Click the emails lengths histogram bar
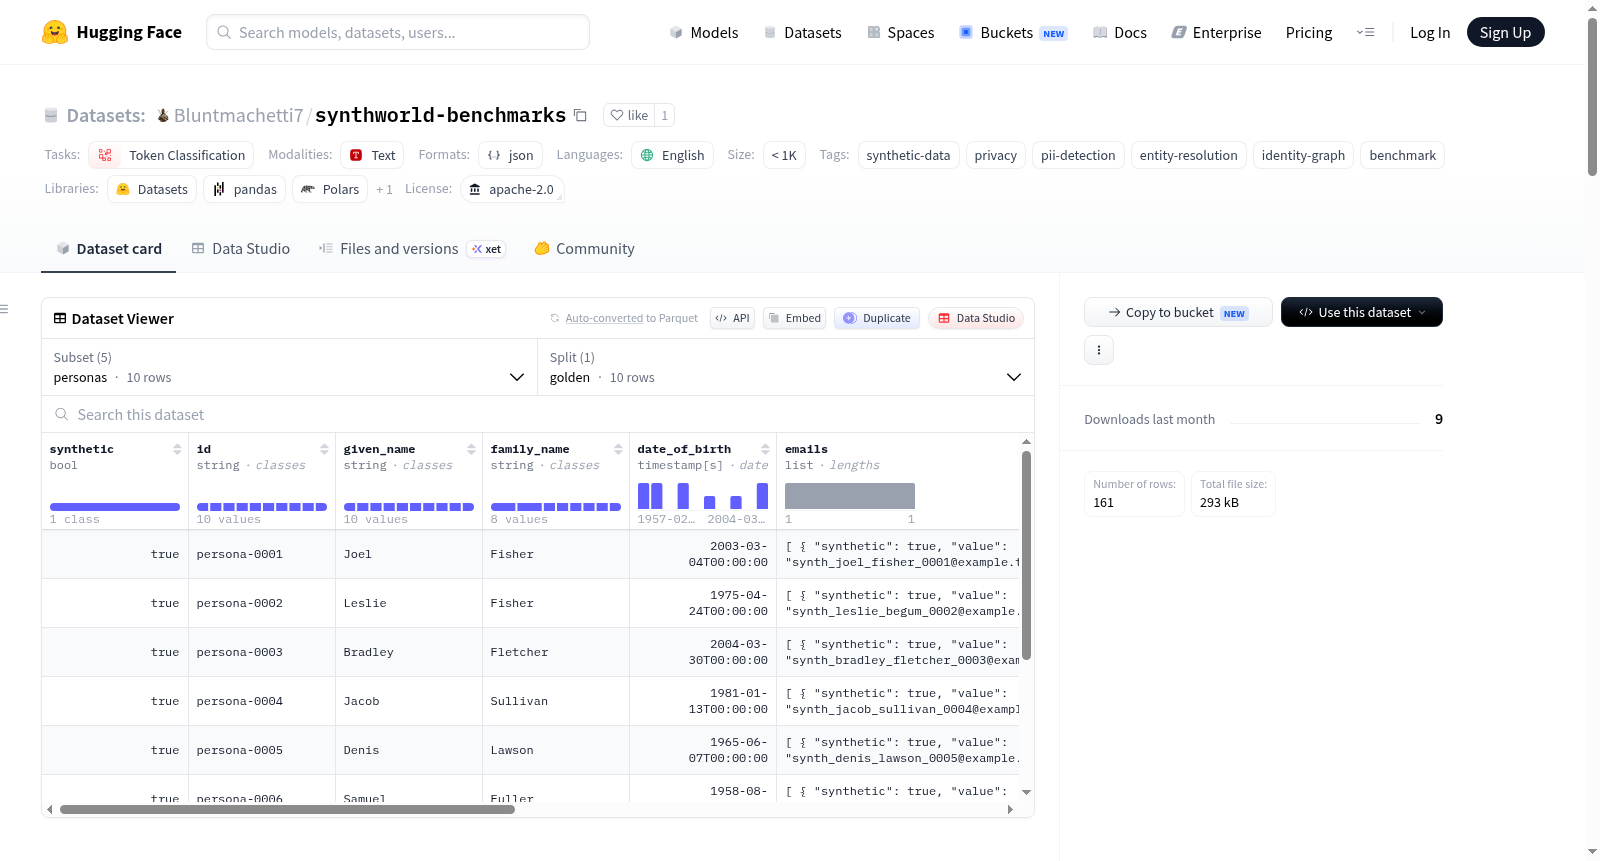This screenshot has width=1600, height=861. pos(850,496)
